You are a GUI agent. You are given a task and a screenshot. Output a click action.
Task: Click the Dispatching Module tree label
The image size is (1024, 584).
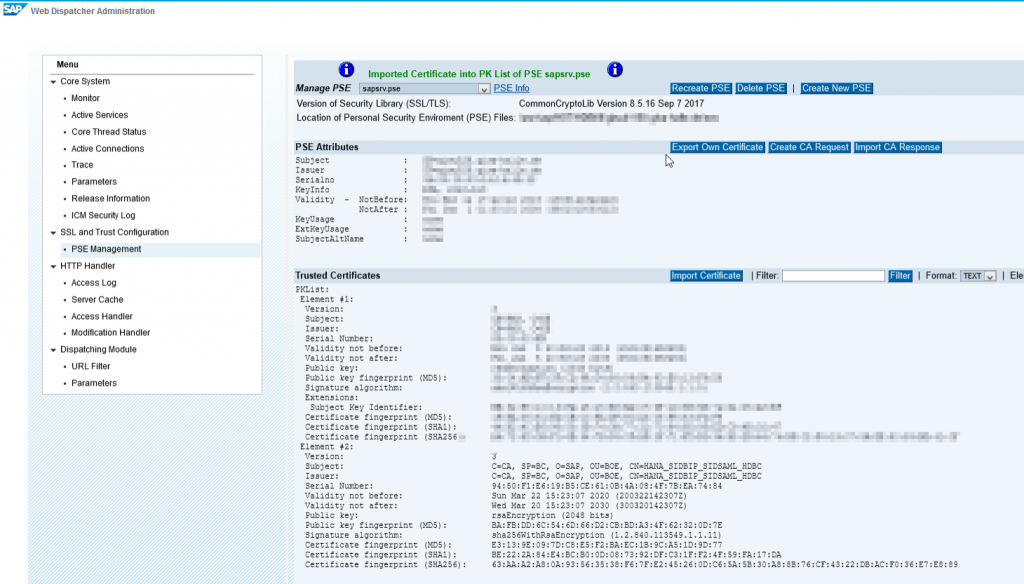pos(99,350)
